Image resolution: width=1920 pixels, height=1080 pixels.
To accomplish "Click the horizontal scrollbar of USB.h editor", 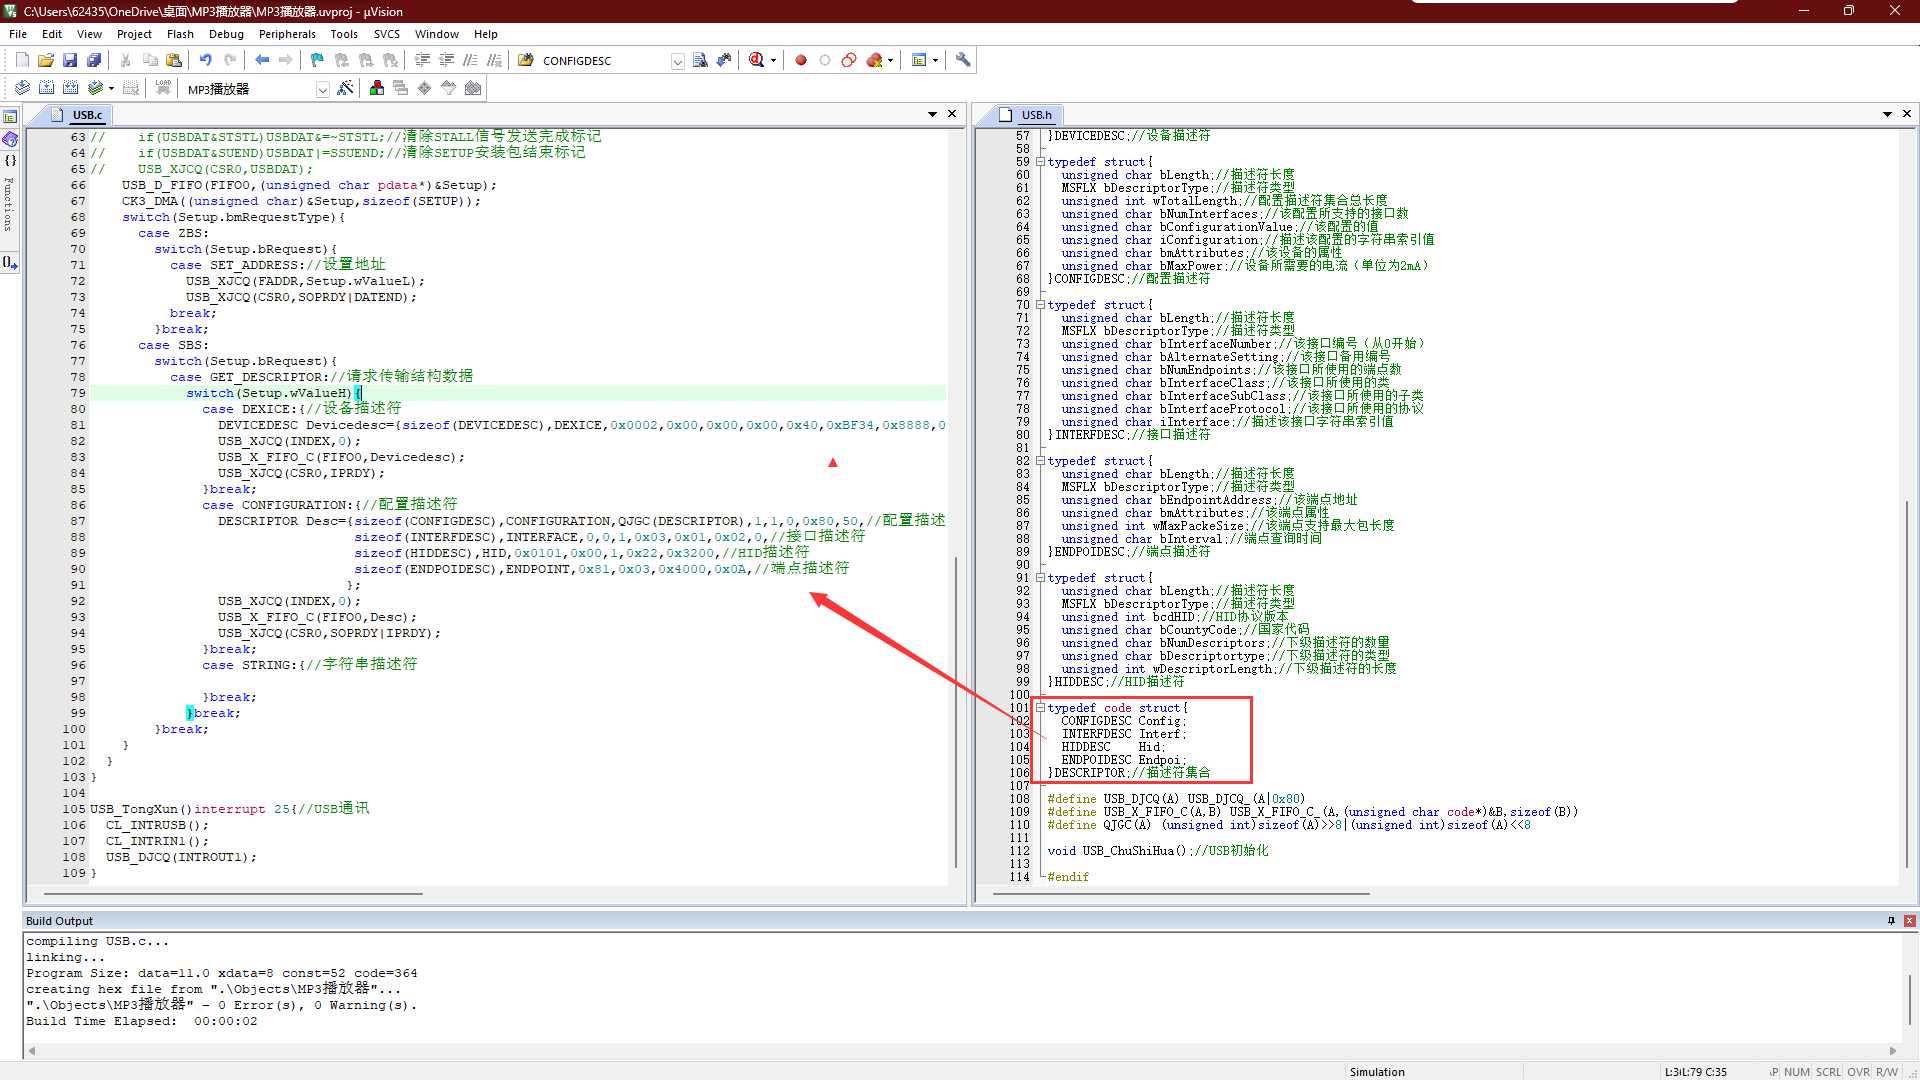I will click(x=1180, y=893).
